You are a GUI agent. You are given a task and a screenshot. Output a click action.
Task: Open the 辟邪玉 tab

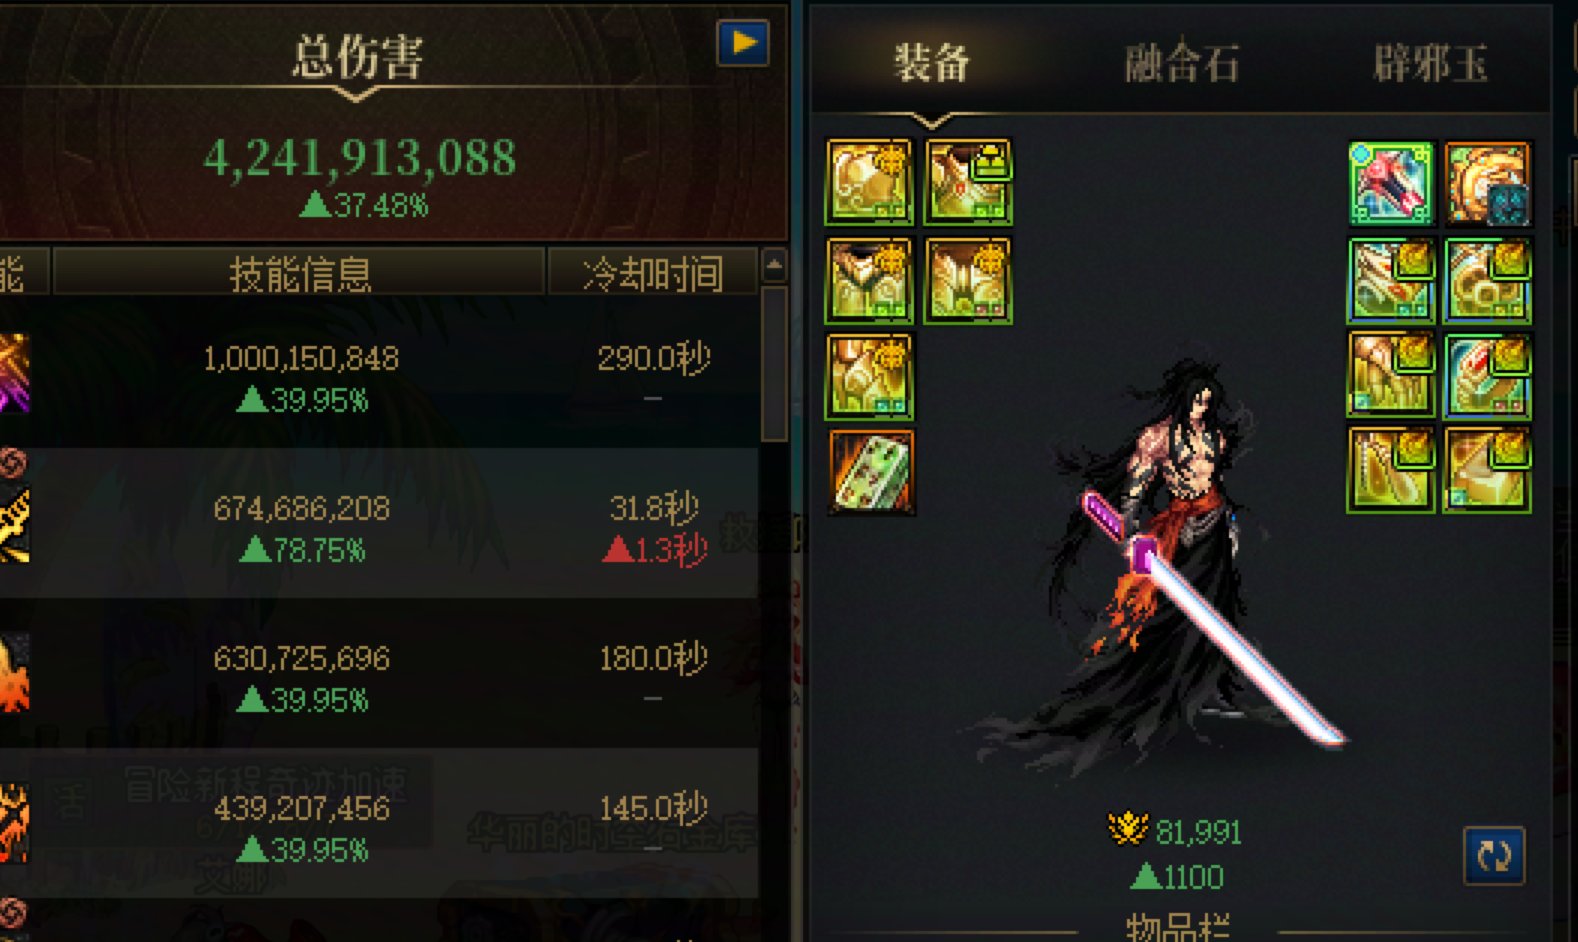pos(1430,63)
